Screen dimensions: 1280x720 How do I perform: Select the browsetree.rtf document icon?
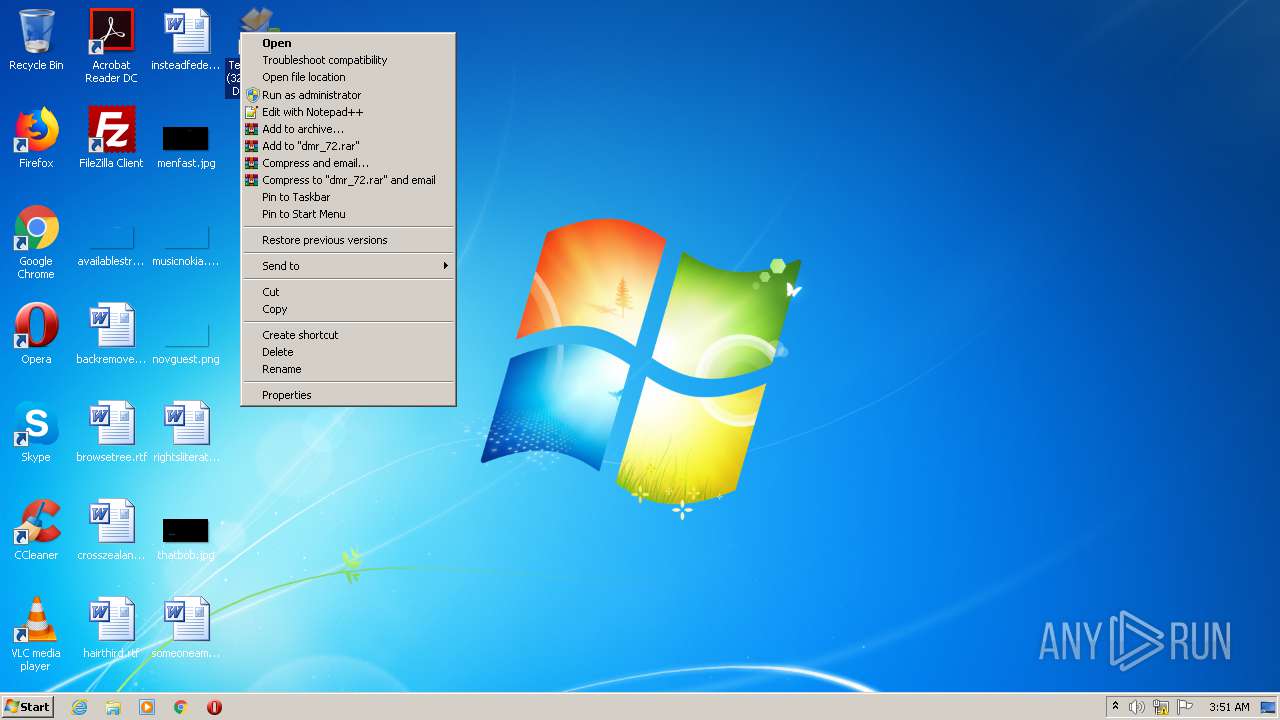point(111,432)
